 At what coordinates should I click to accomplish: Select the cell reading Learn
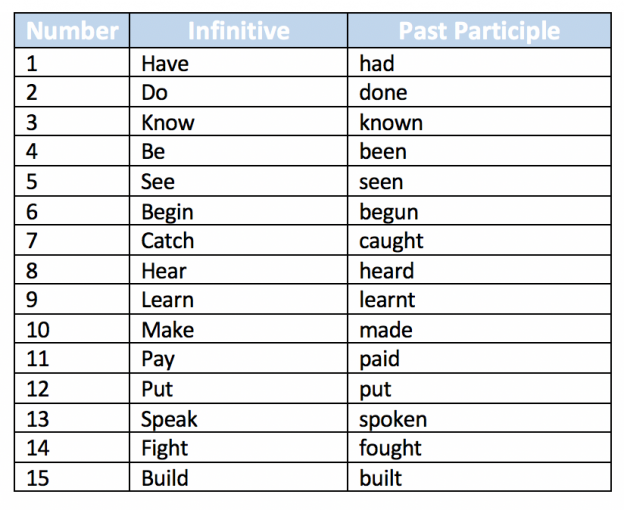pos(238,299)
